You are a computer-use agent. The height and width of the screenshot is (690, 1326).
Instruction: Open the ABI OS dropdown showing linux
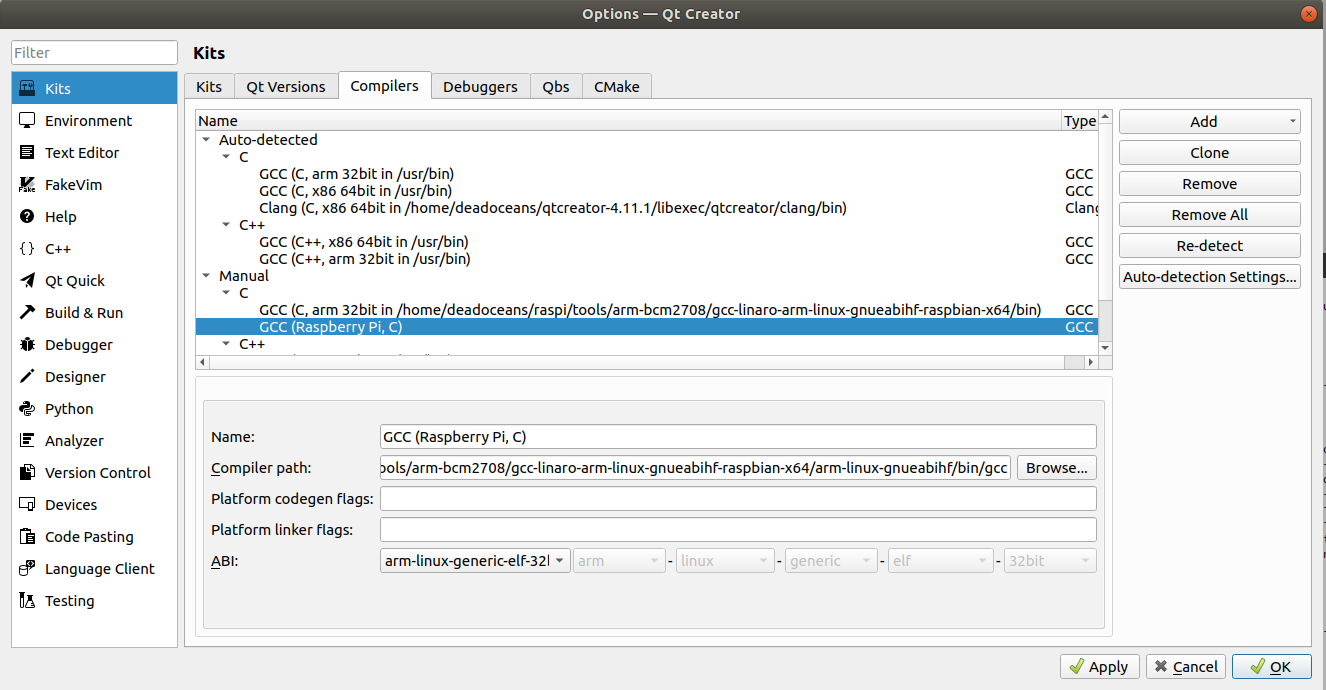pyautogui.click(x=726, y=561)
